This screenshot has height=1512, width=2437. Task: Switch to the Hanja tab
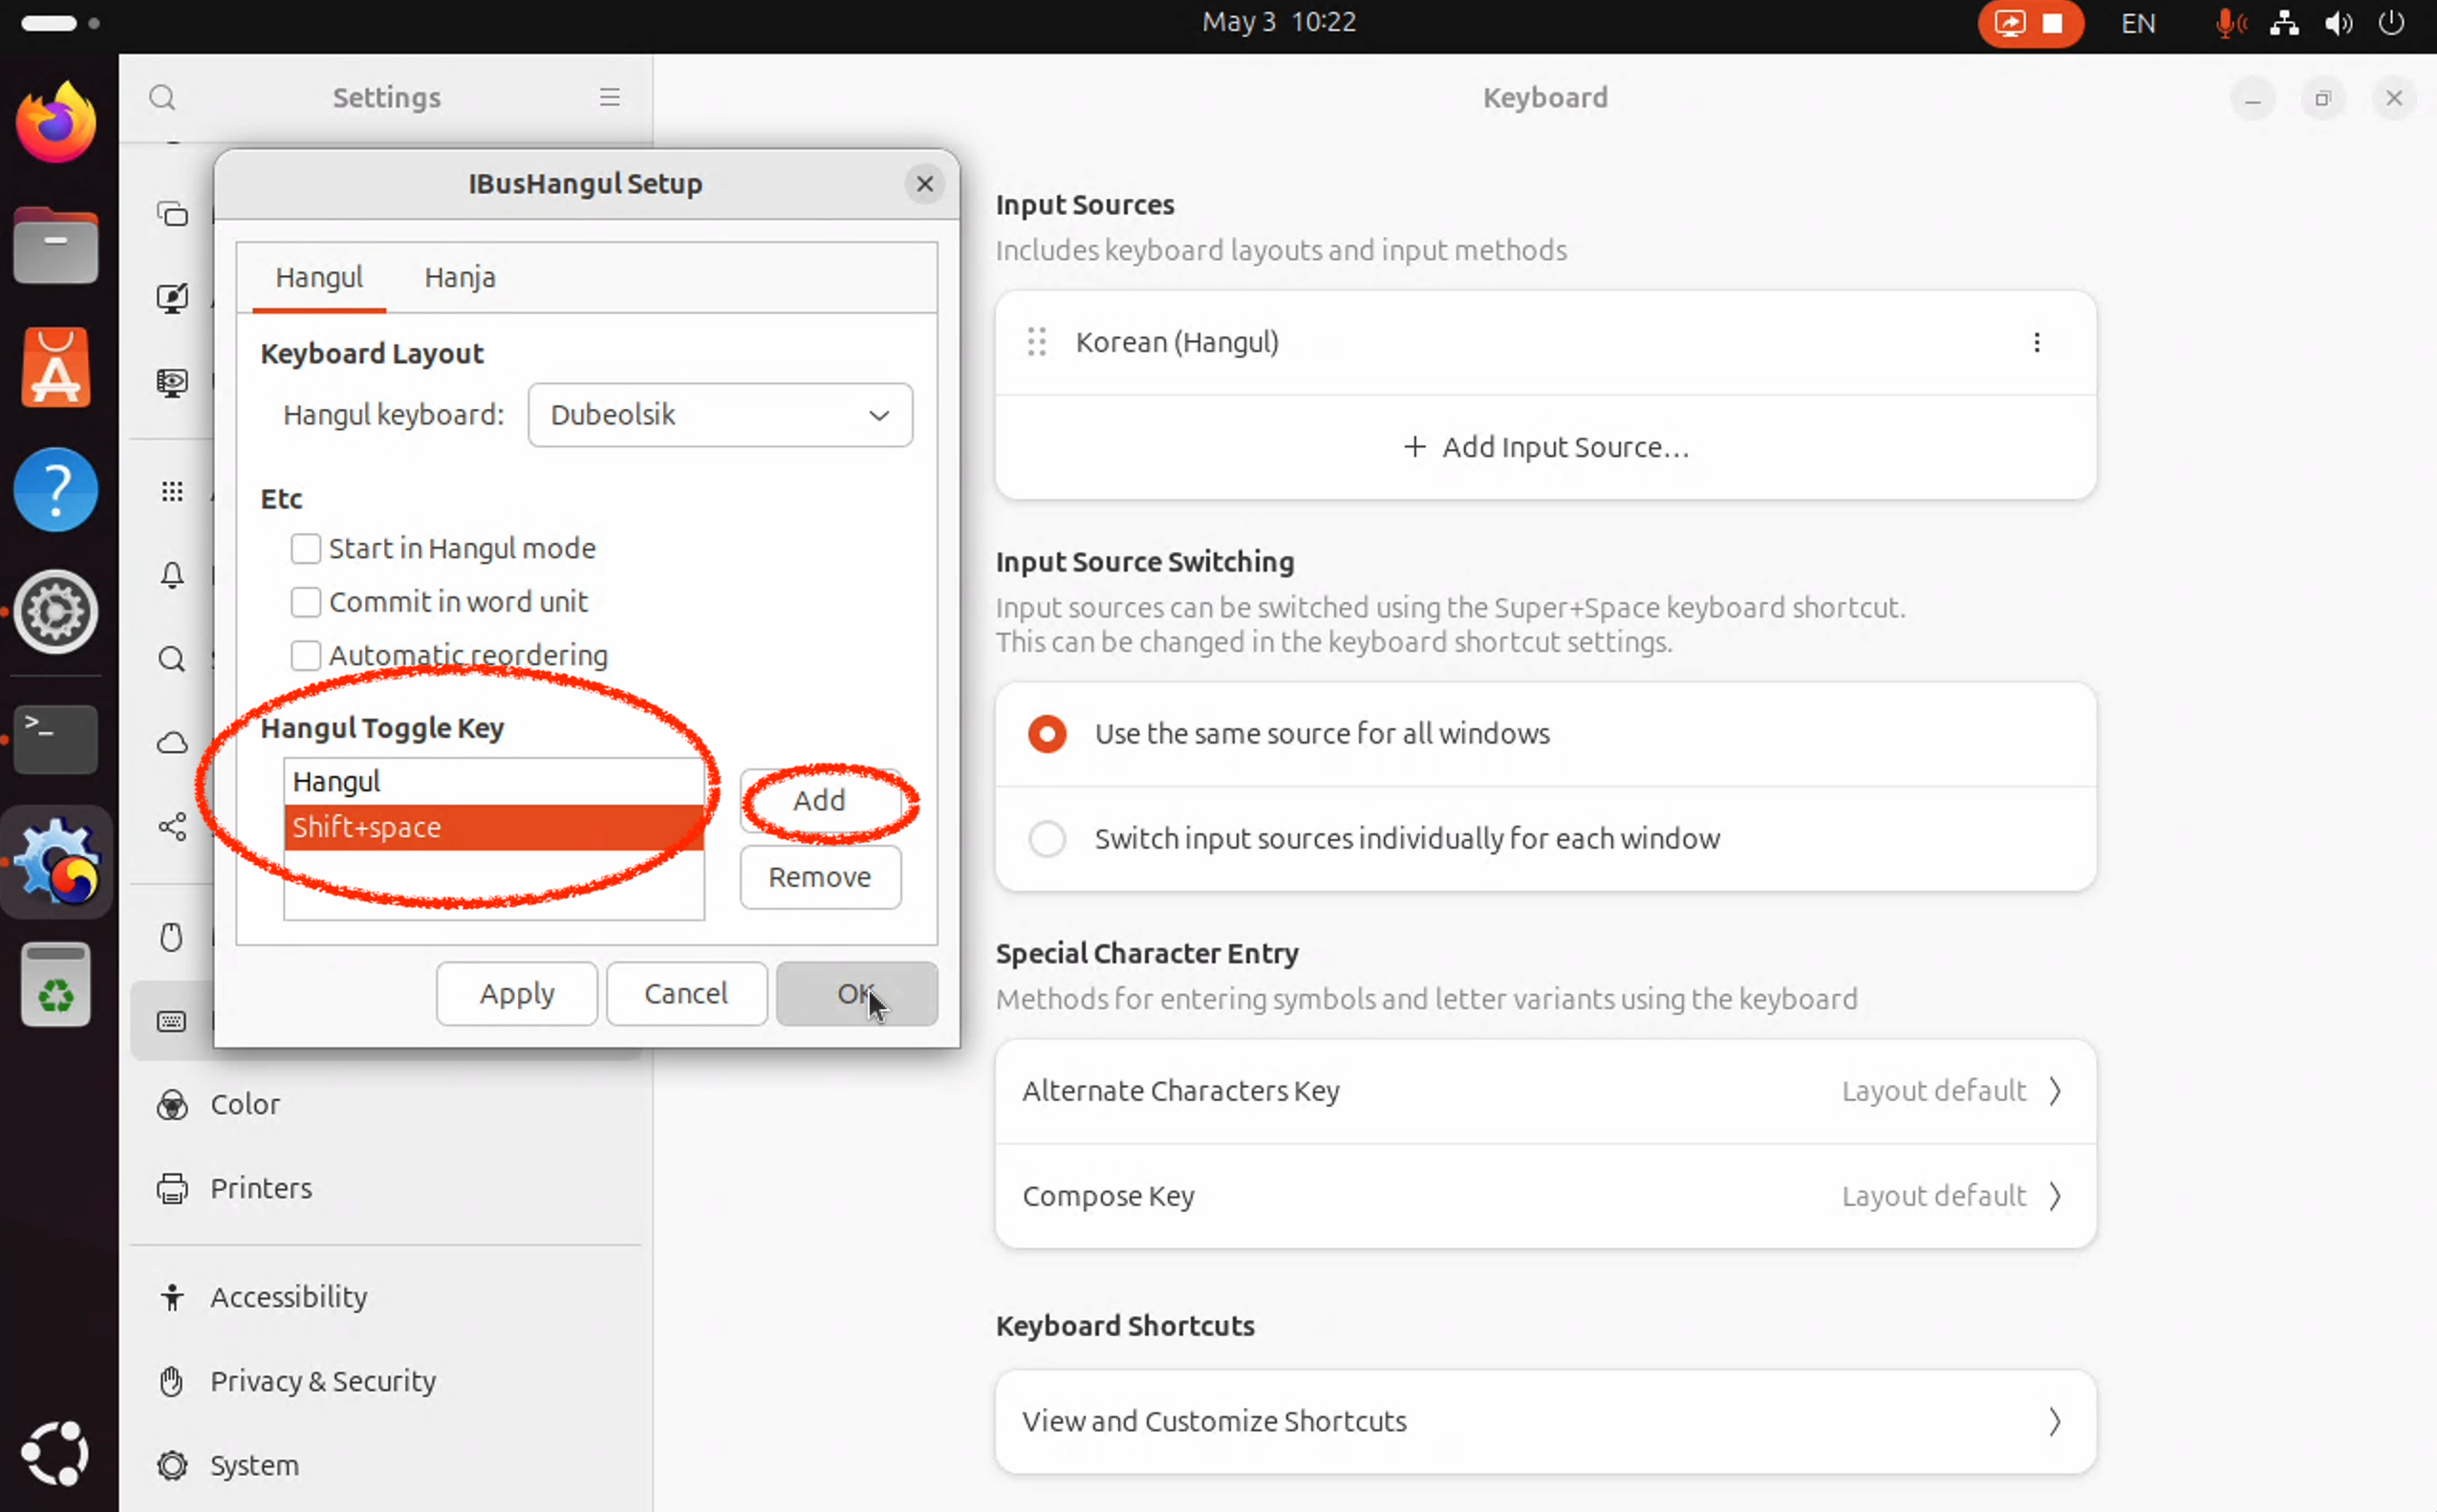(x=459, y=277)
